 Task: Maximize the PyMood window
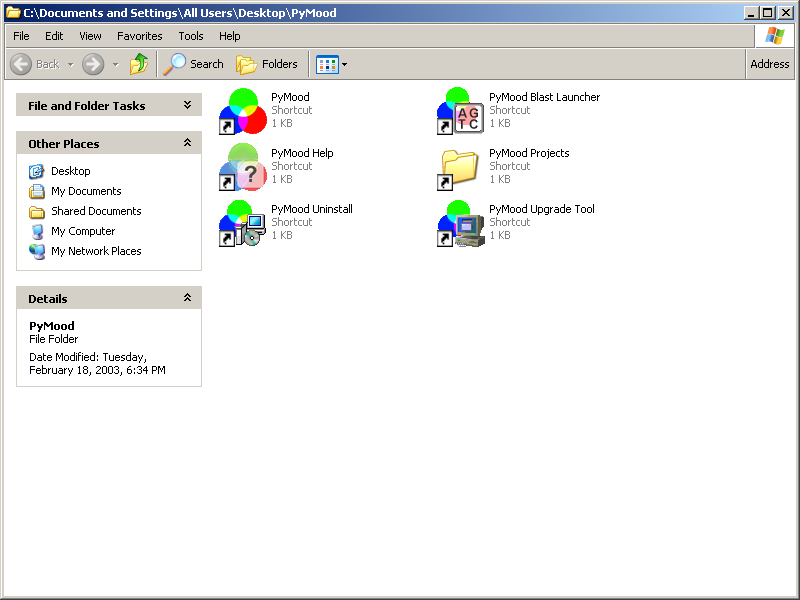(x=767, y=13)
